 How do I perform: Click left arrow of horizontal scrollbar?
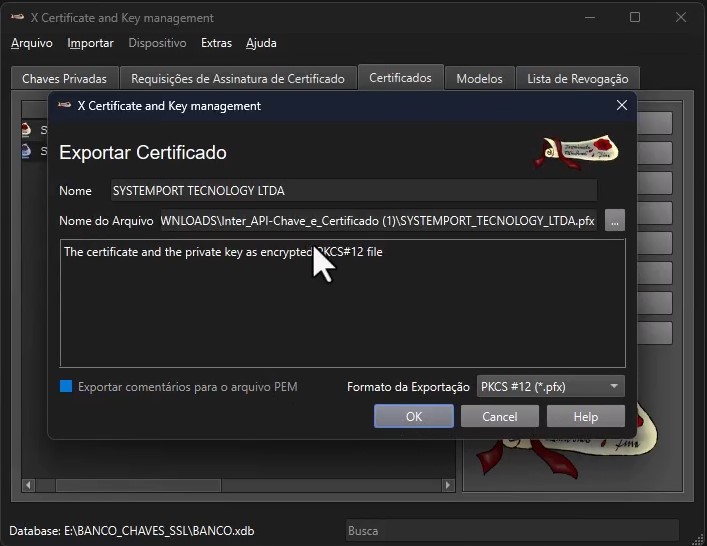28,485
